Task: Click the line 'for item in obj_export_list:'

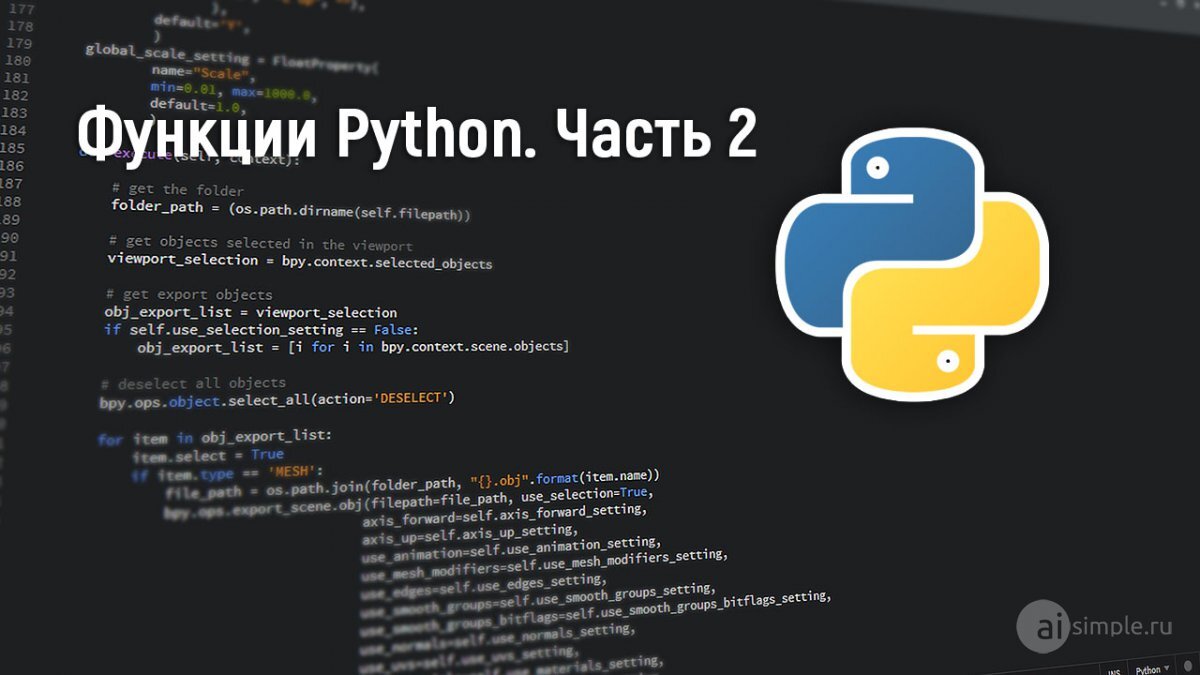Action: [215, 438]
